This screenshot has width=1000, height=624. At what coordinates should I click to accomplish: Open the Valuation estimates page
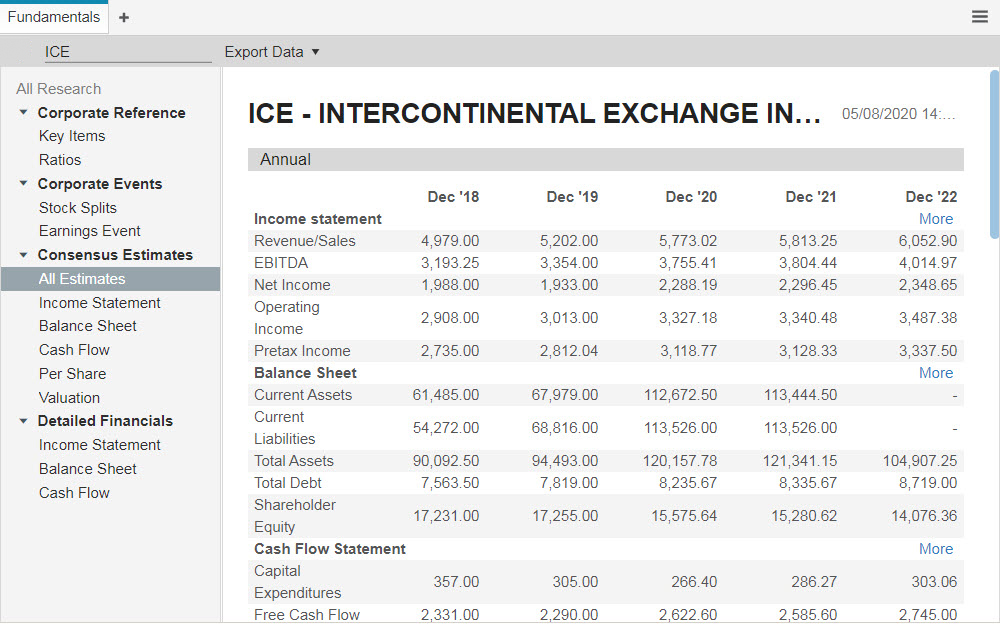tap(69, 397)
